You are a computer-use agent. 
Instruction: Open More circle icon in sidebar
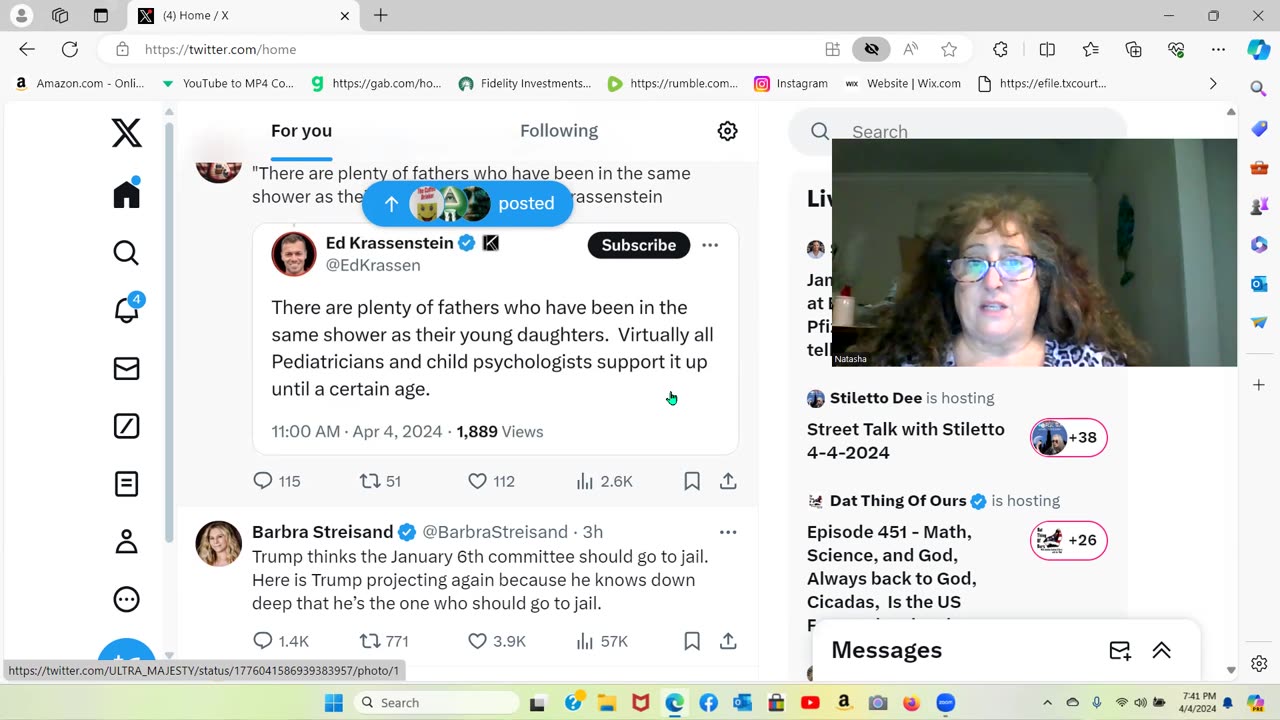tap(126, 600)
